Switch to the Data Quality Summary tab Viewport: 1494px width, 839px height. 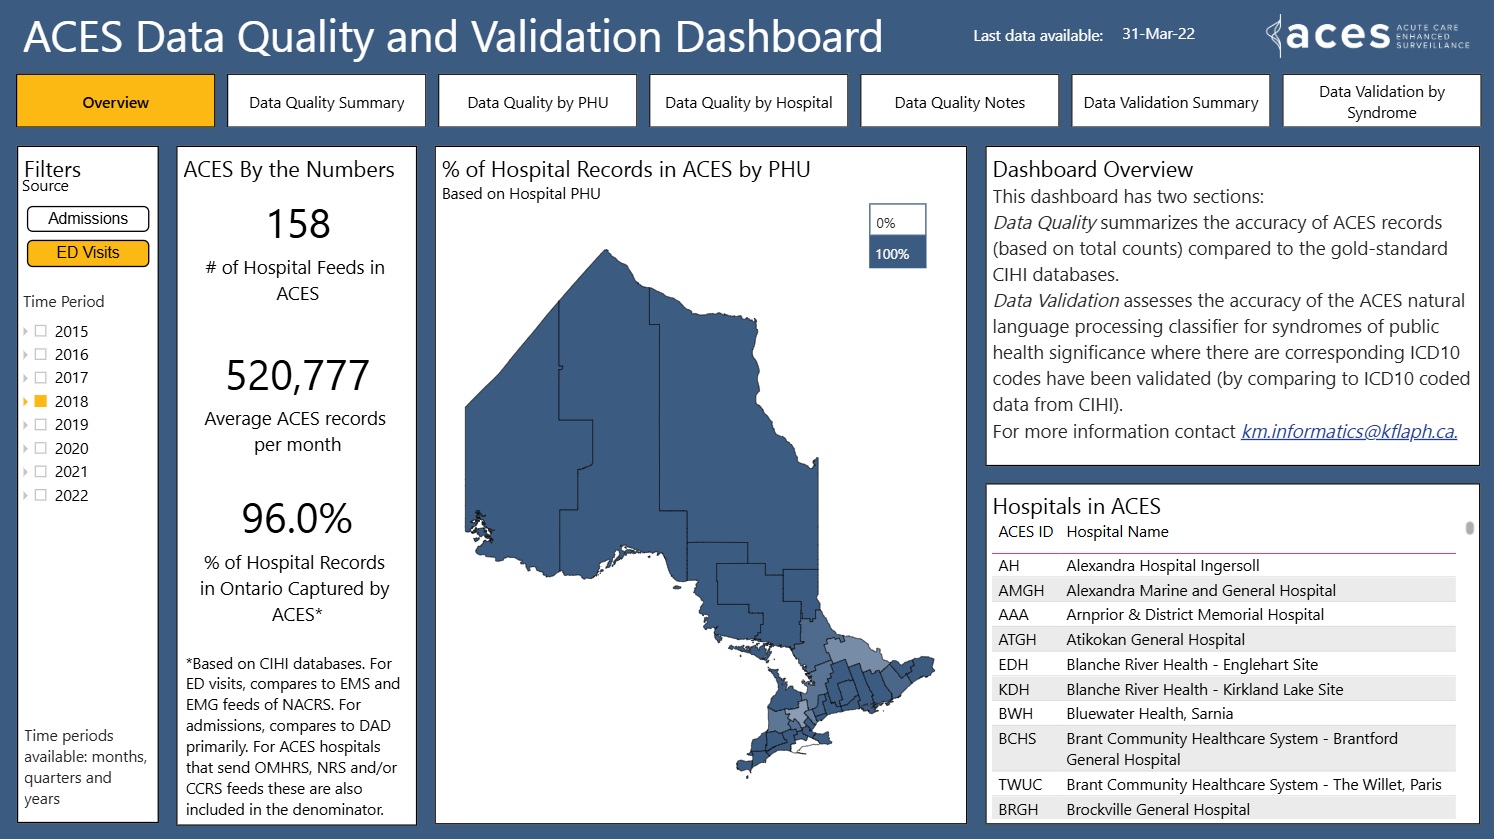click(x=326, y=100)
